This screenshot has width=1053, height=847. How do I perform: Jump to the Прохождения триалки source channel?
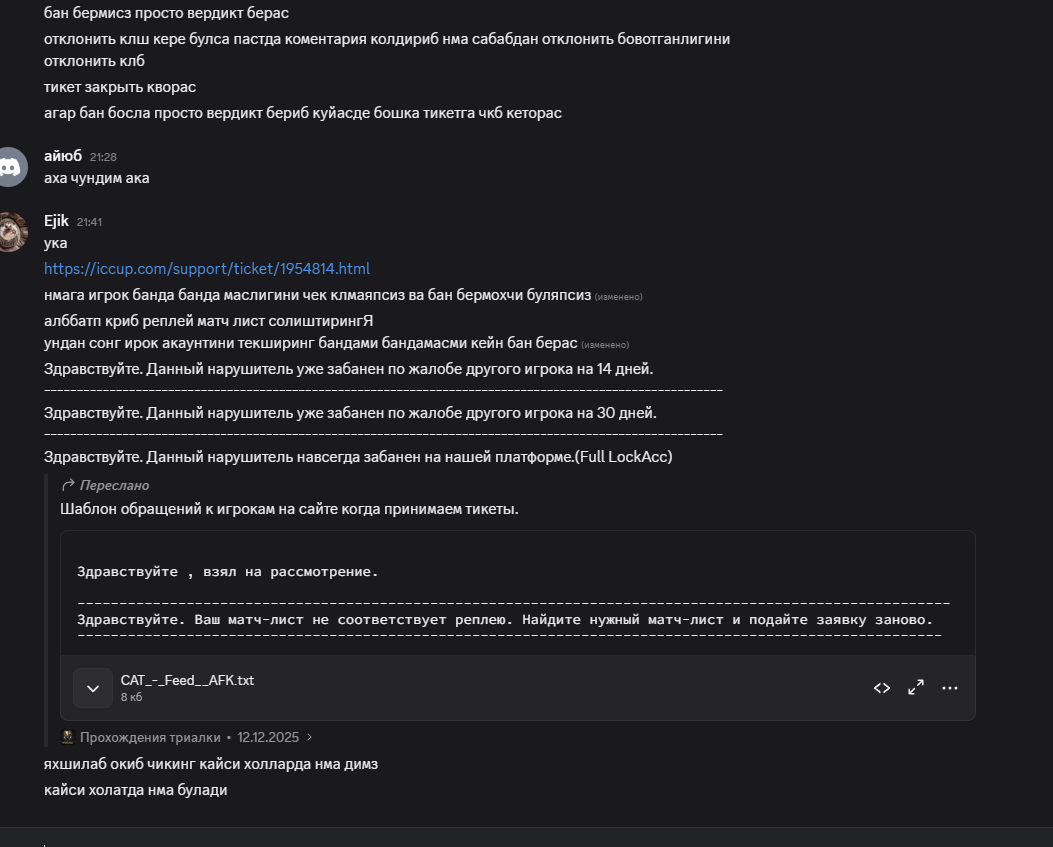[150, 737]
